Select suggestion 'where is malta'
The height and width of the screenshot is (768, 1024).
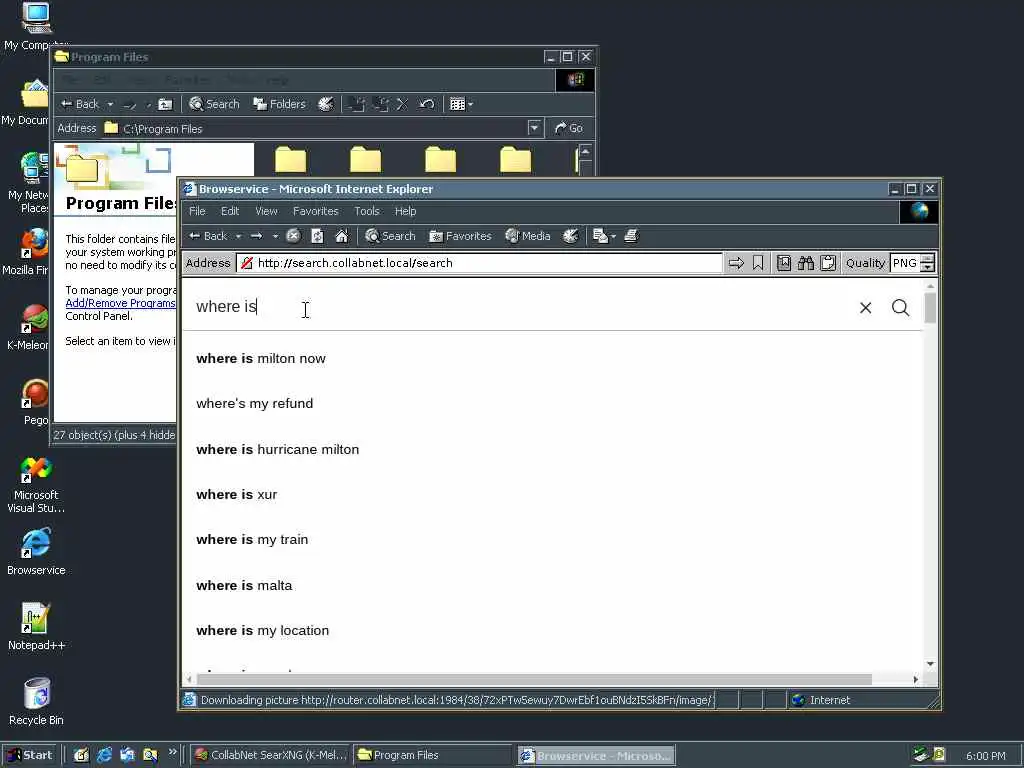[244, 585]
